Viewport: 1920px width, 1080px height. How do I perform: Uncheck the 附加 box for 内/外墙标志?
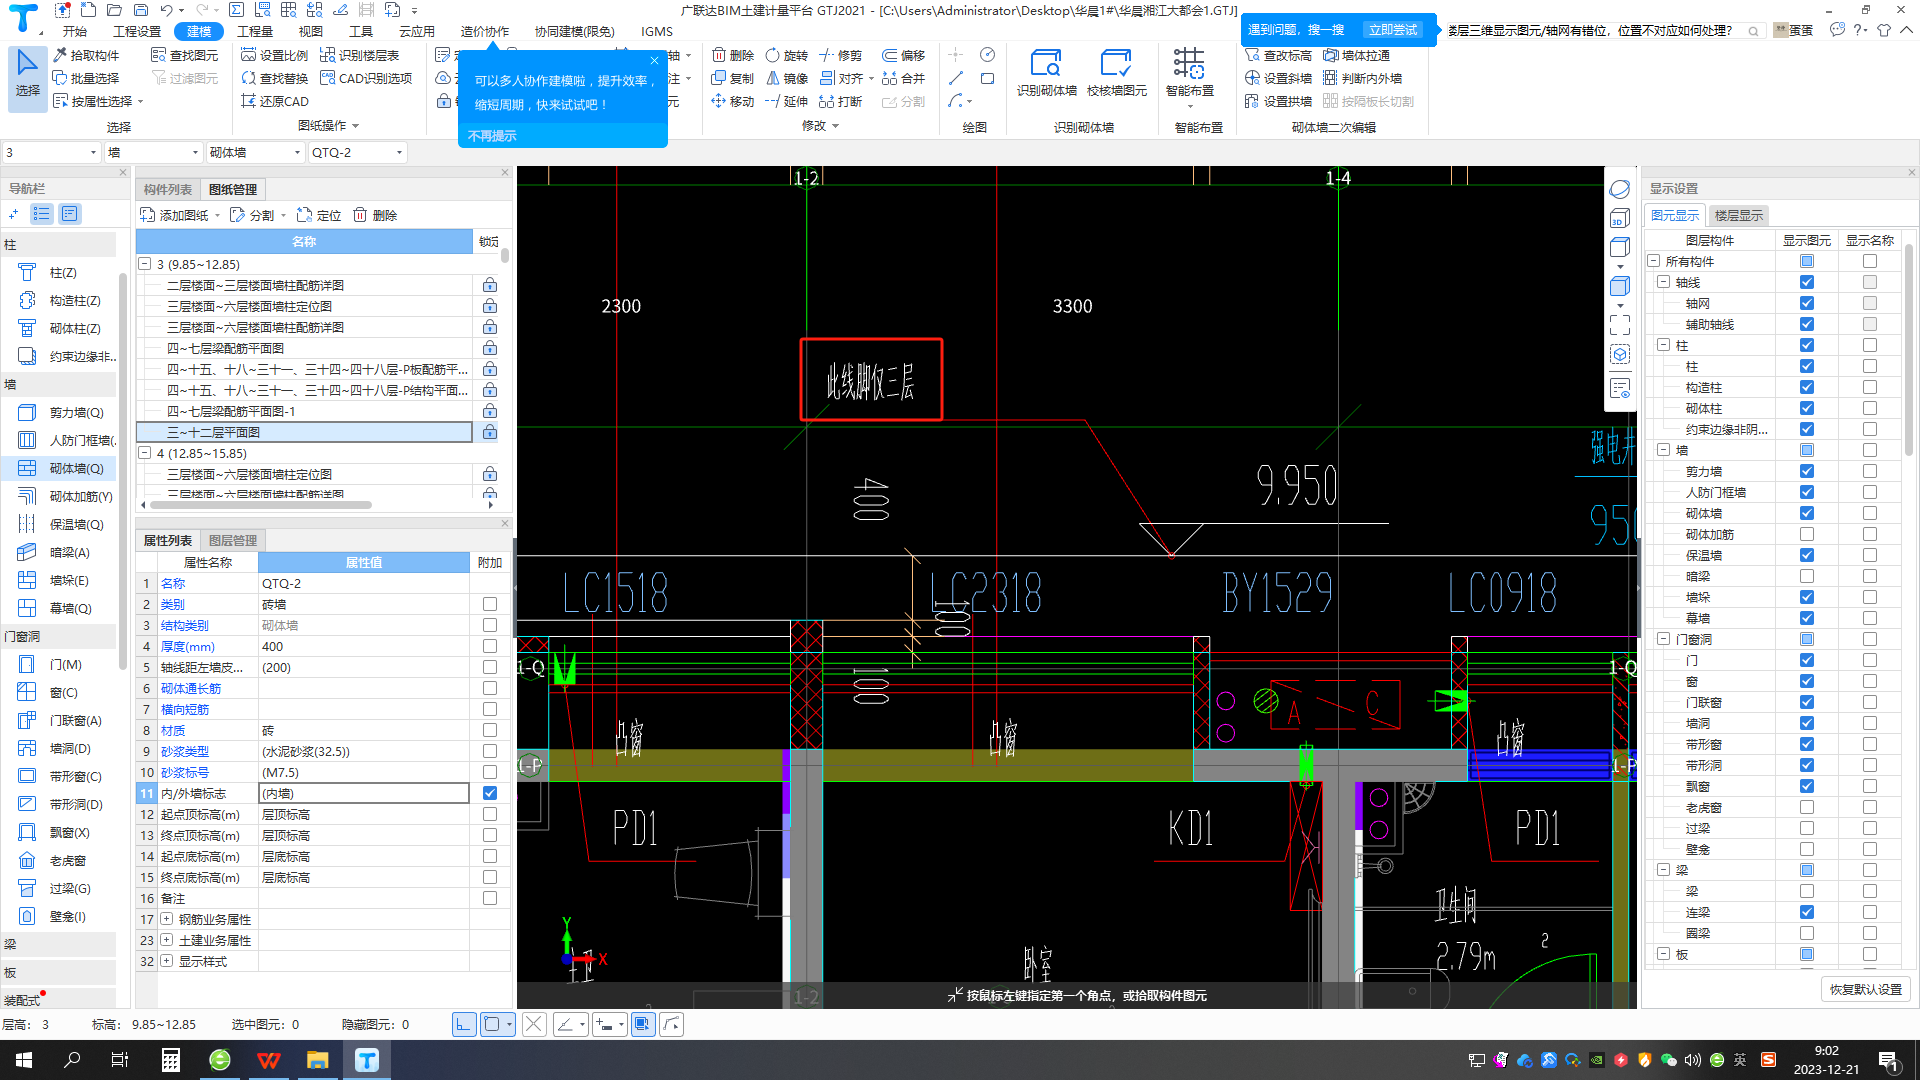click(x=489, y=793)
